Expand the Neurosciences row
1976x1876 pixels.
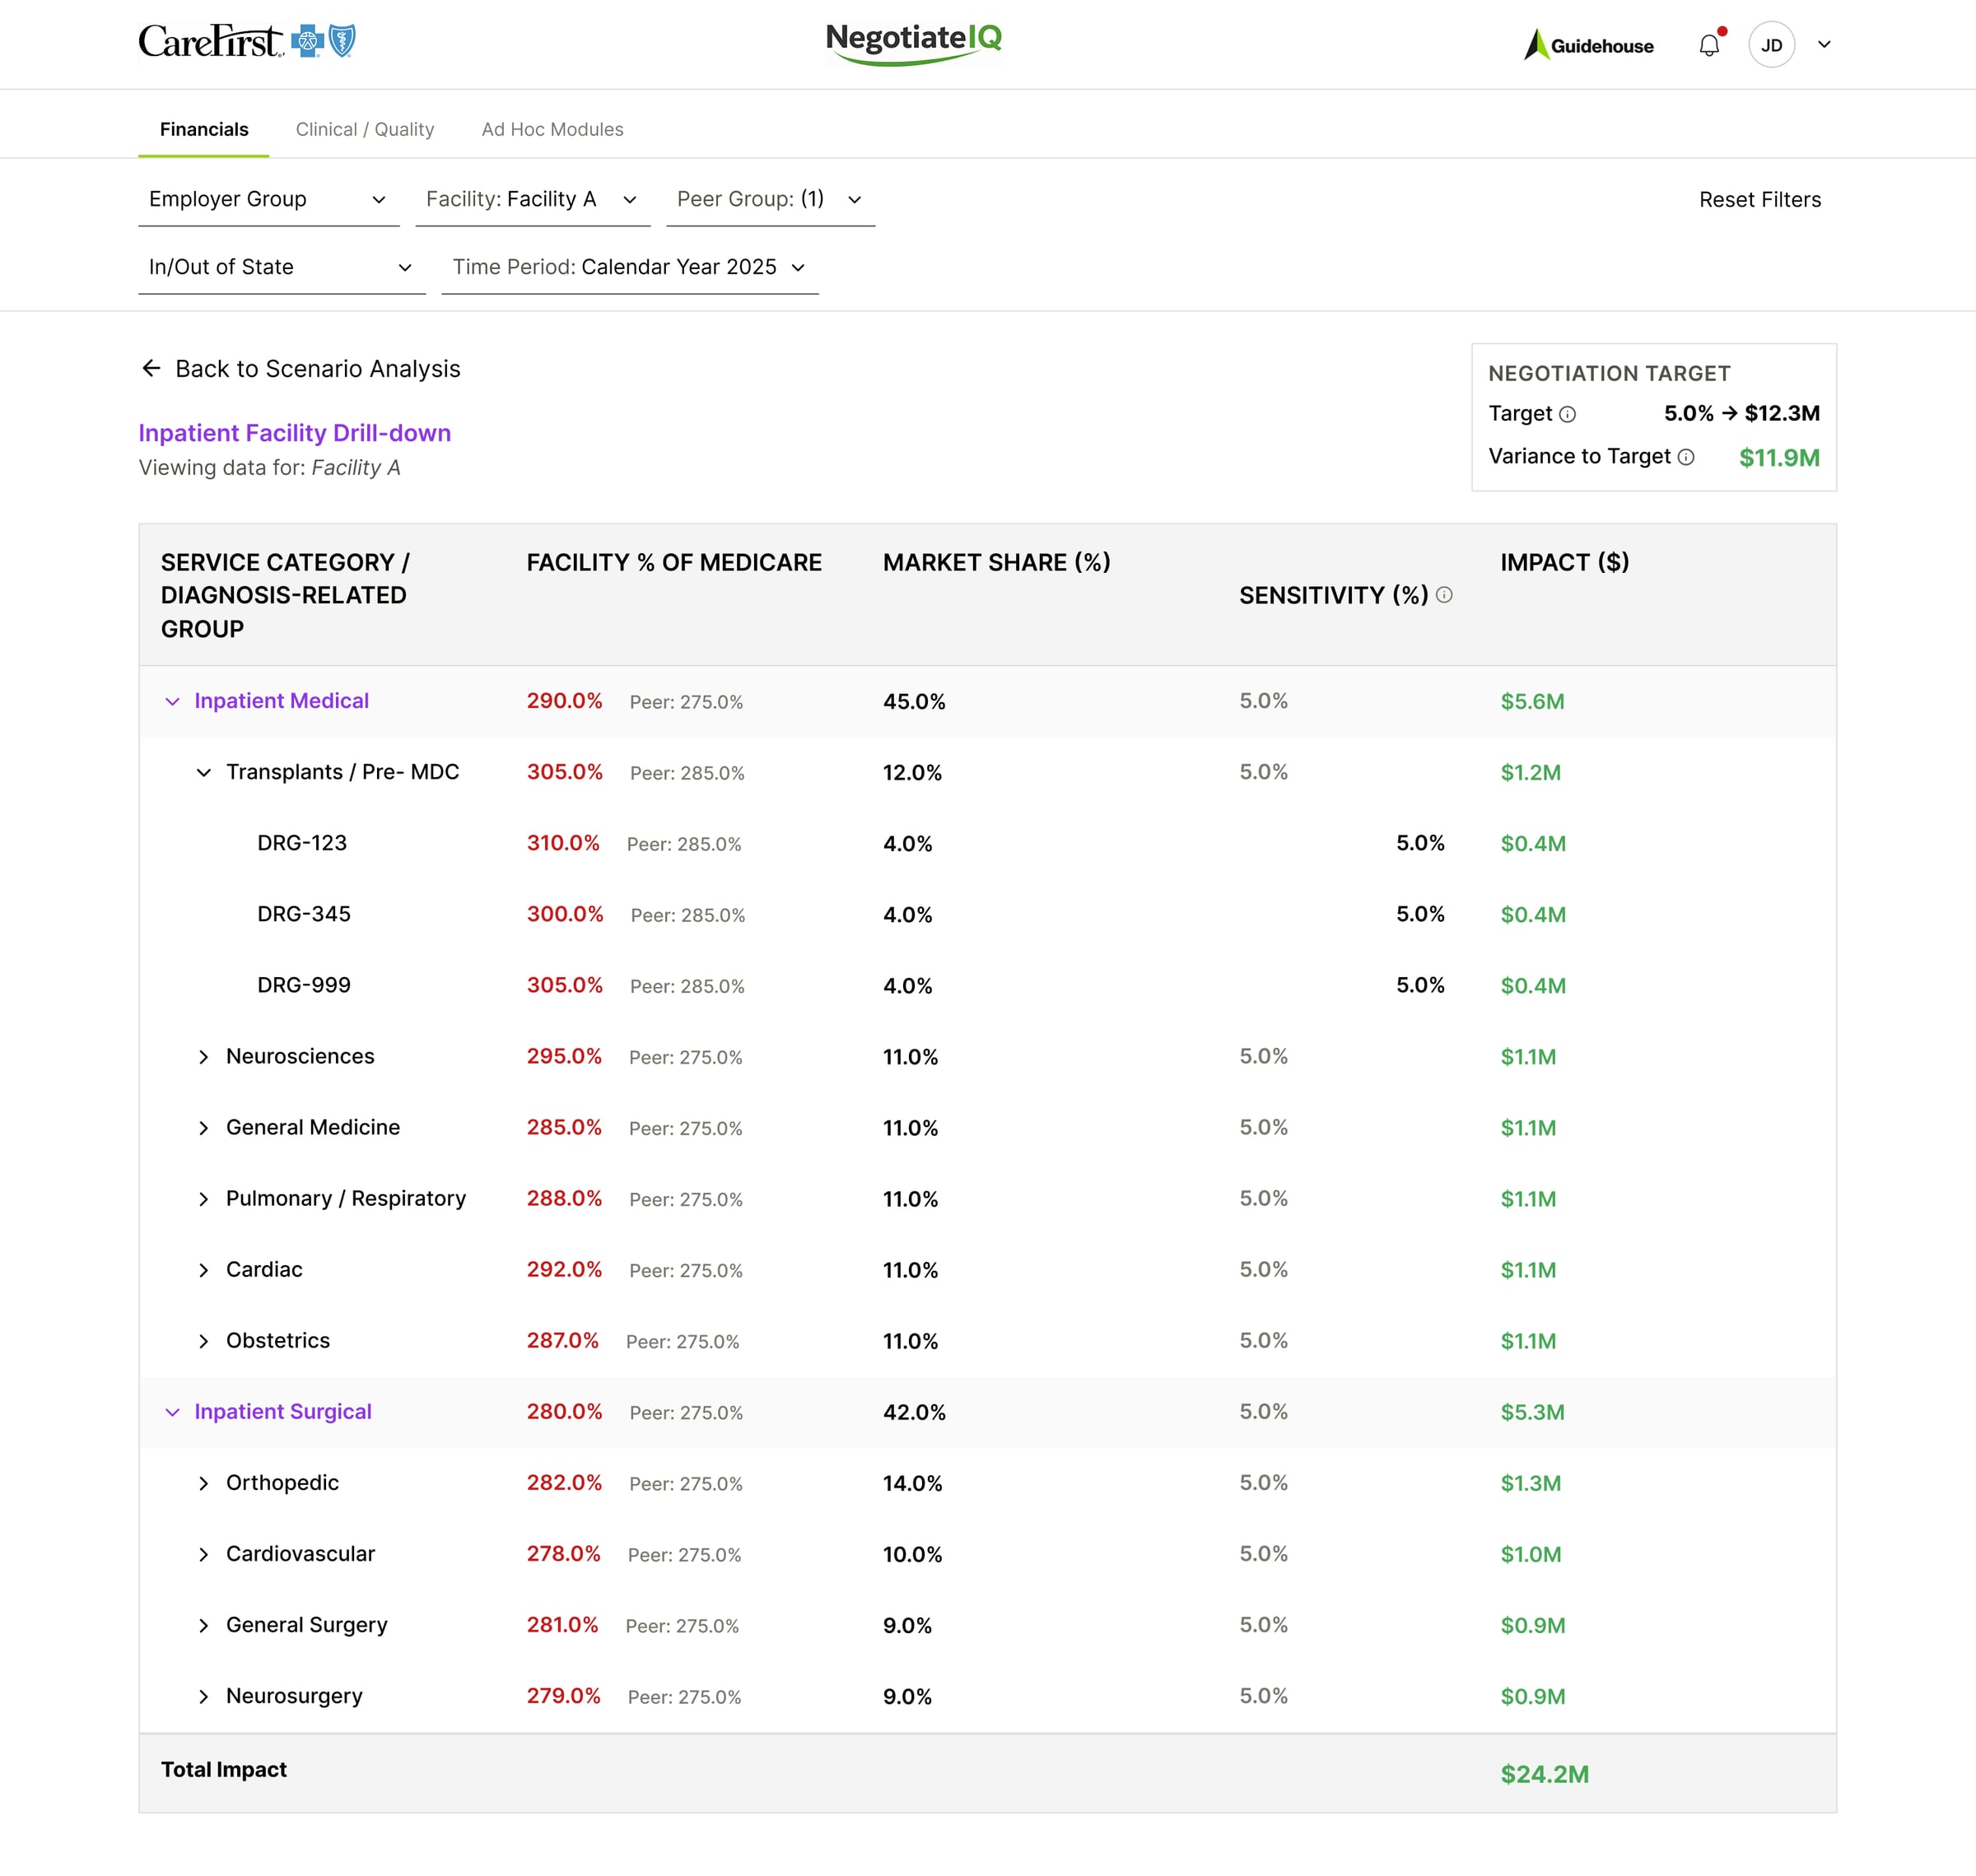204,1057
